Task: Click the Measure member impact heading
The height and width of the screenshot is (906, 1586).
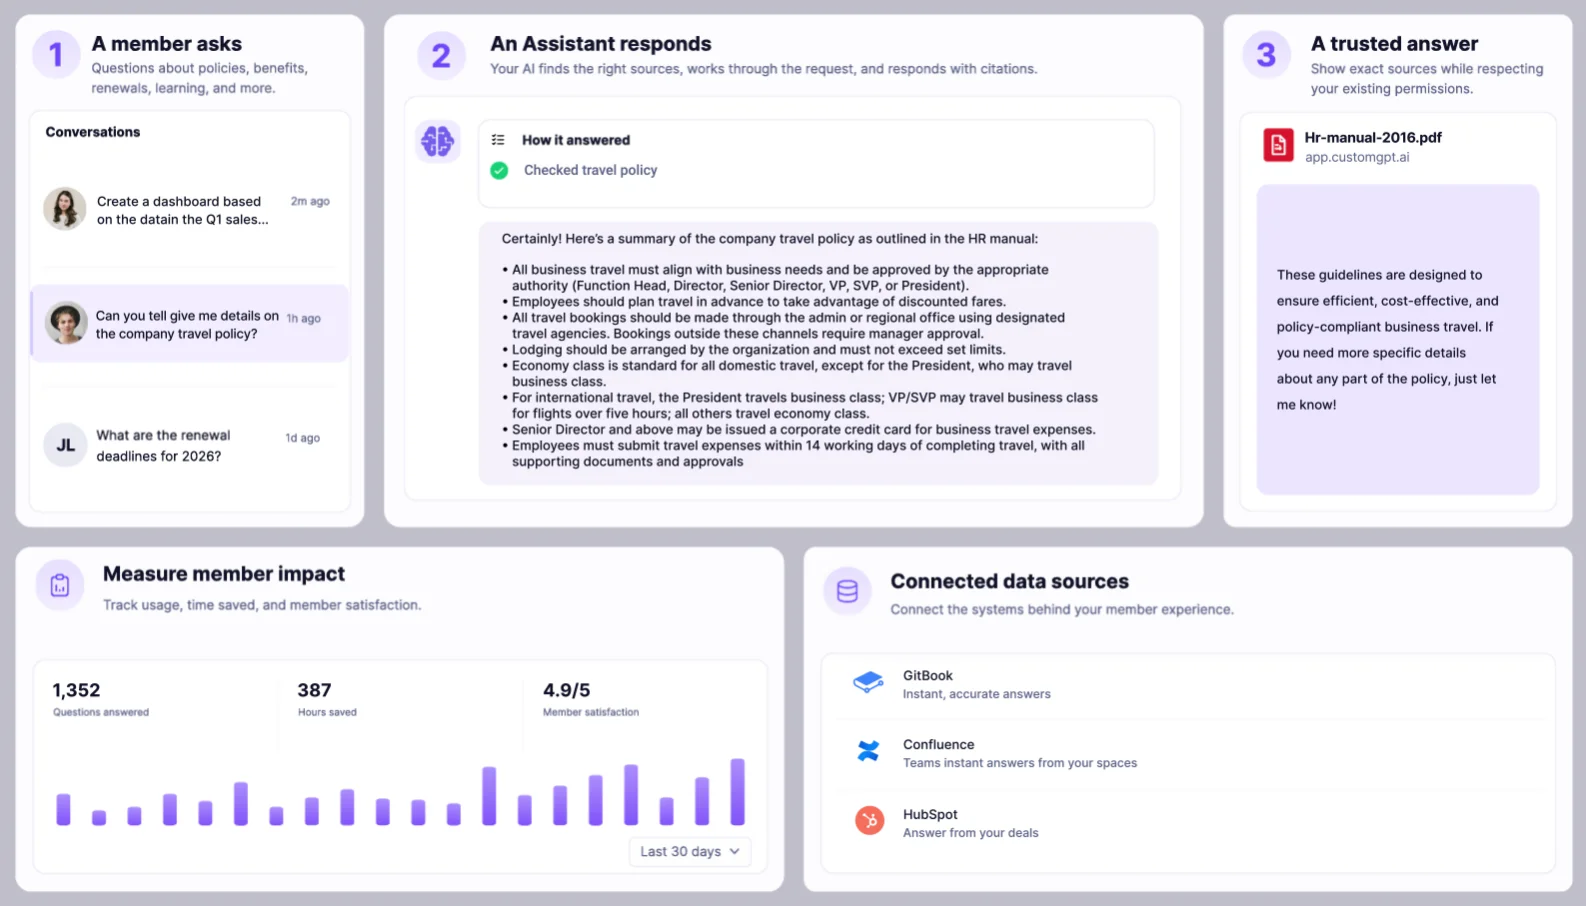Action: [224, 574]
